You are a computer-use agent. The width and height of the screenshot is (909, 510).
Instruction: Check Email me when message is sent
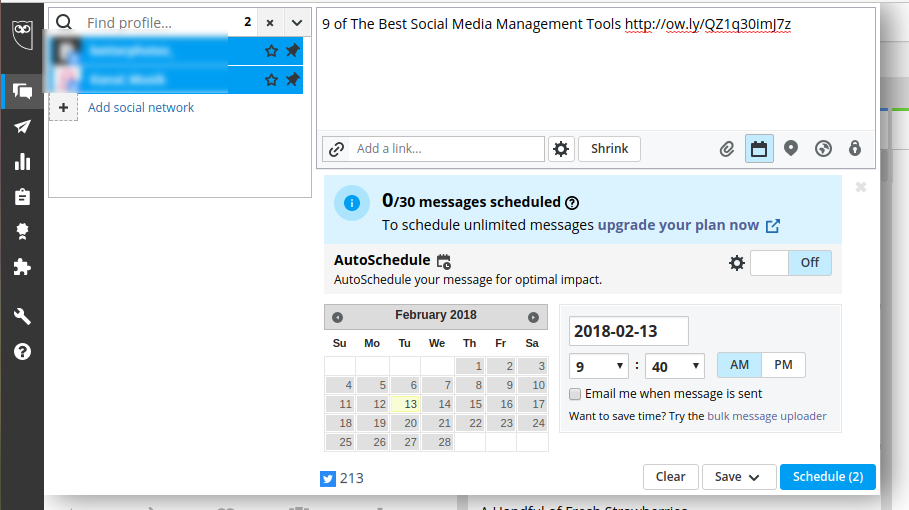point(575,394)
